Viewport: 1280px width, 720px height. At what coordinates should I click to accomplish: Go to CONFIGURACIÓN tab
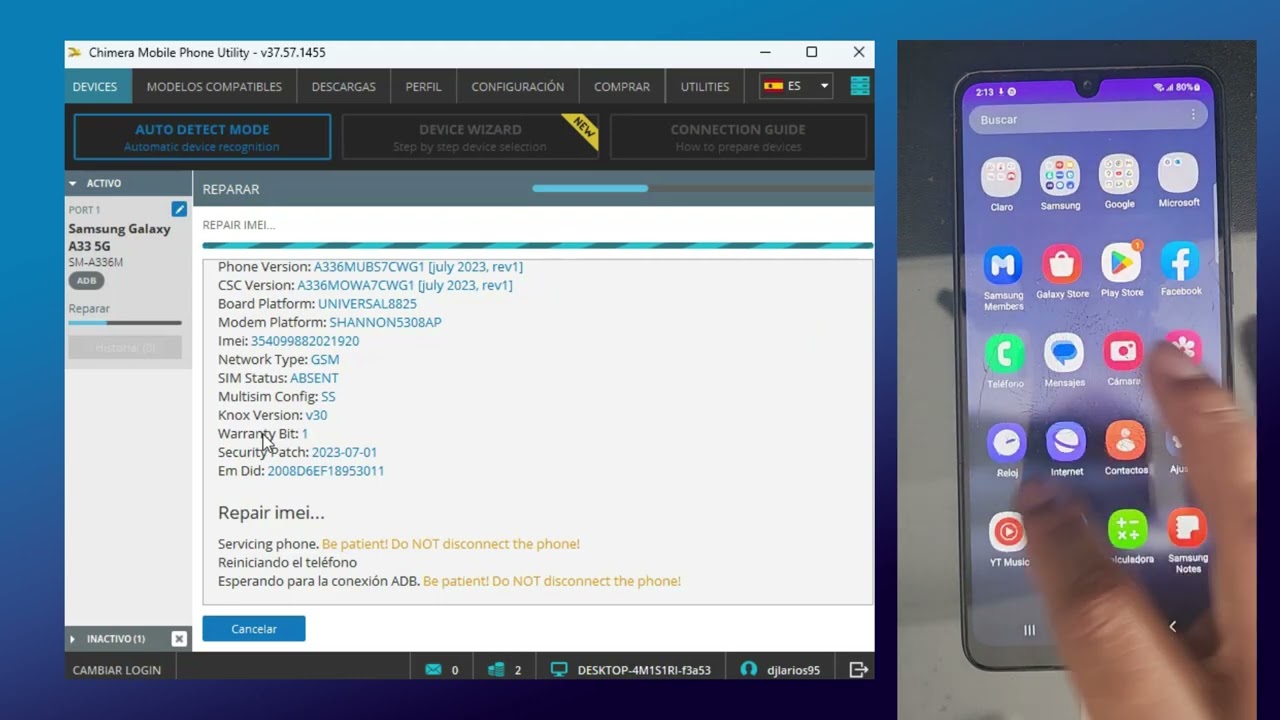click(518, 87)
